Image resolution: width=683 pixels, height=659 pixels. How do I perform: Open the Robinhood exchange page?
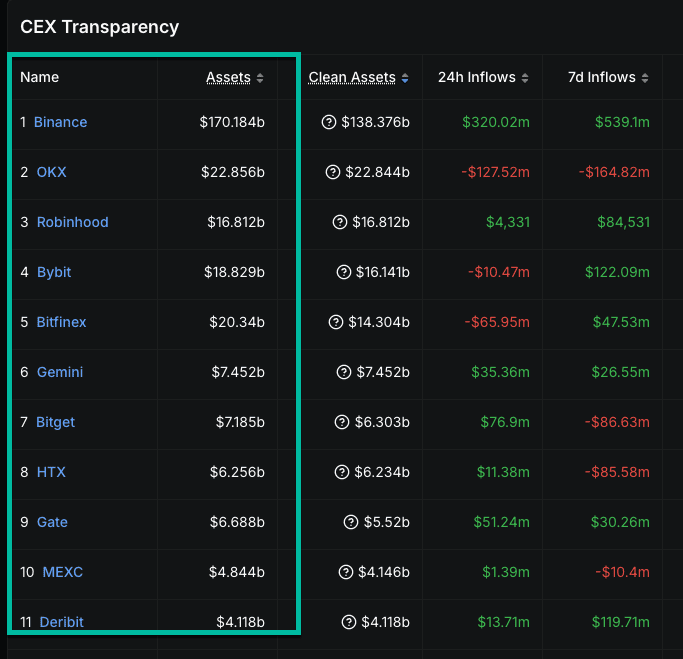click(72, 222)
